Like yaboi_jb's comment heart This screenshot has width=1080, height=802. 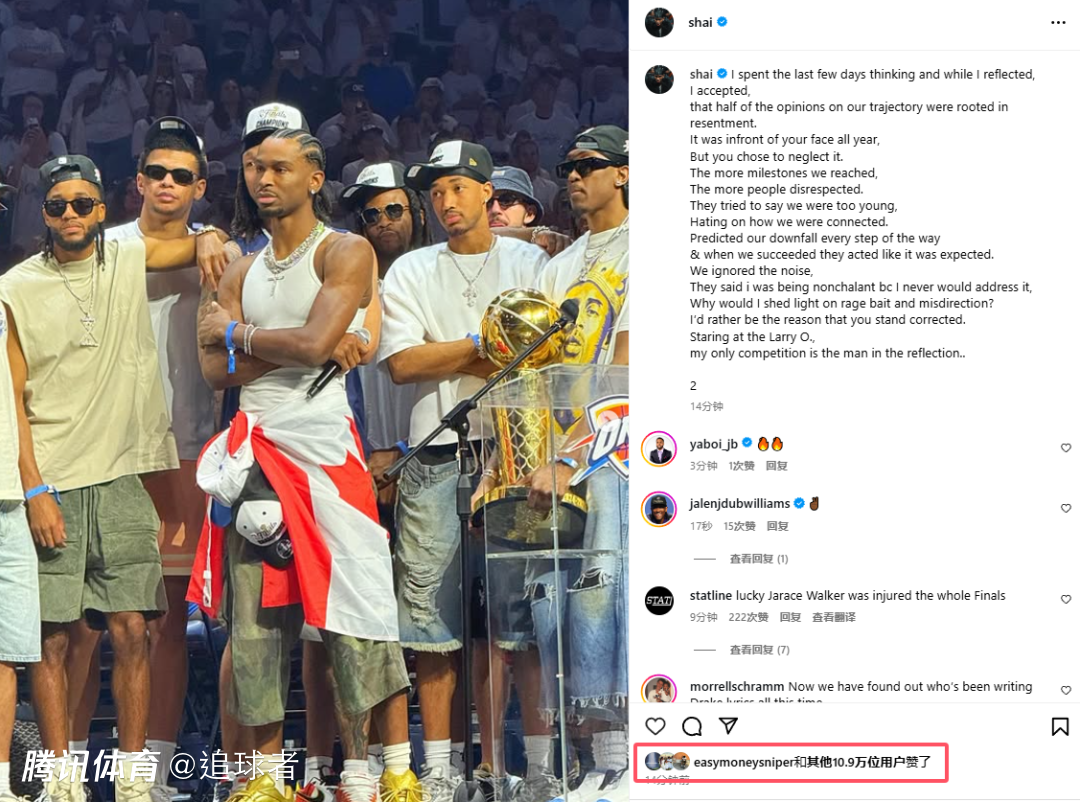(1066, 448)
